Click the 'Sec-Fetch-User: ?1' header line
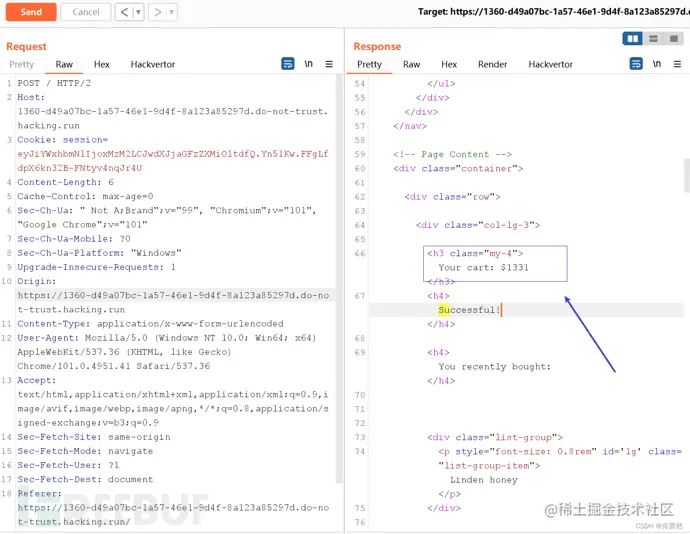690x534 pixels. (68, 465)
